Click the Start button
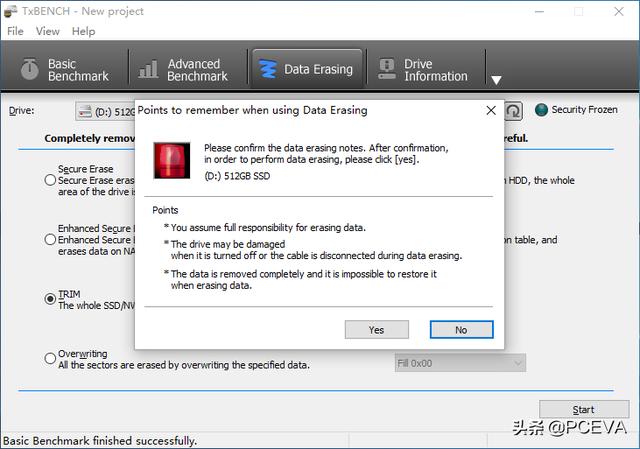Viewport: 640px width, 449px height. tap(584, 410)
